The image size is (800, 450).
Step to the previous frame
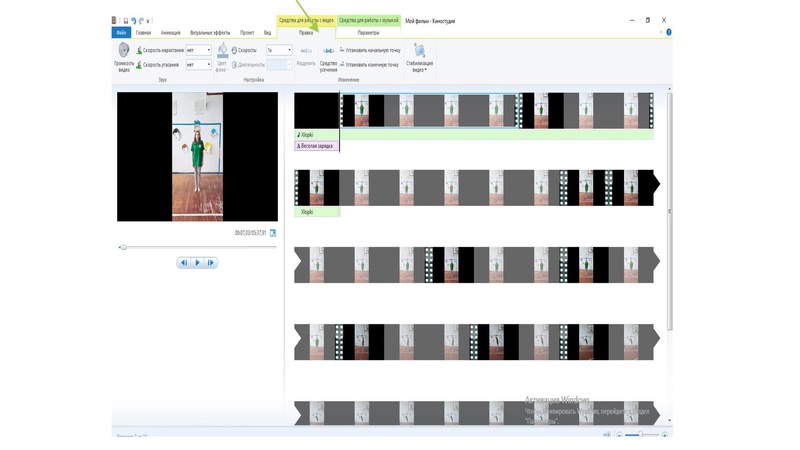(184, 263)
